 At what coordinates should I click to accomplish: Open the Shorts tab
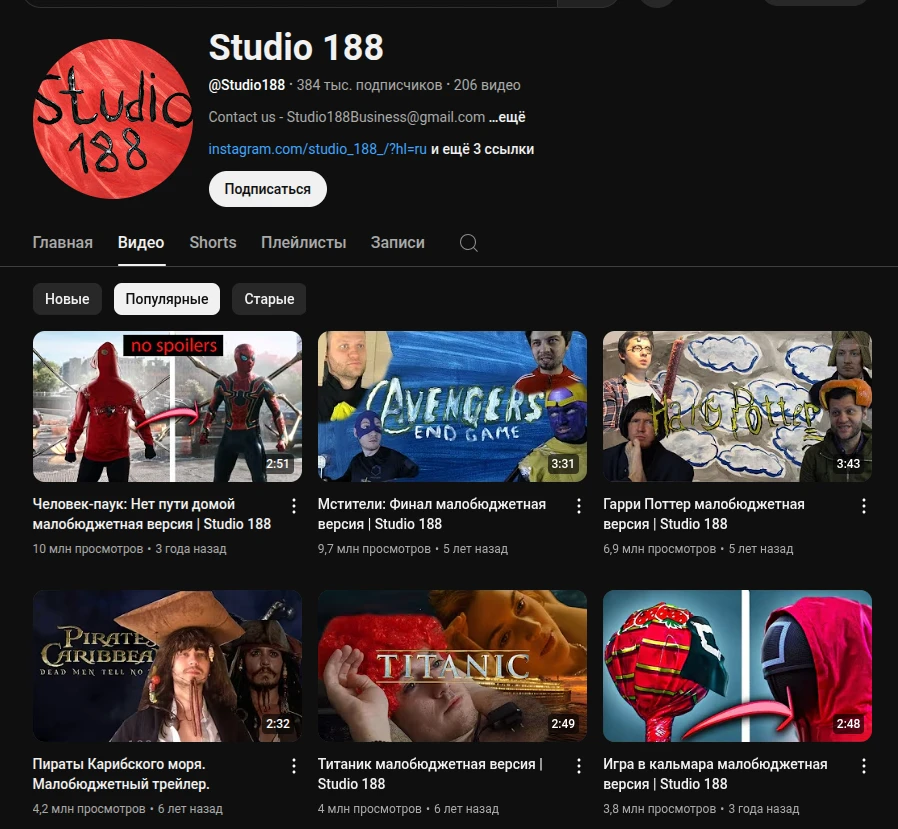[x=213, y=243]
